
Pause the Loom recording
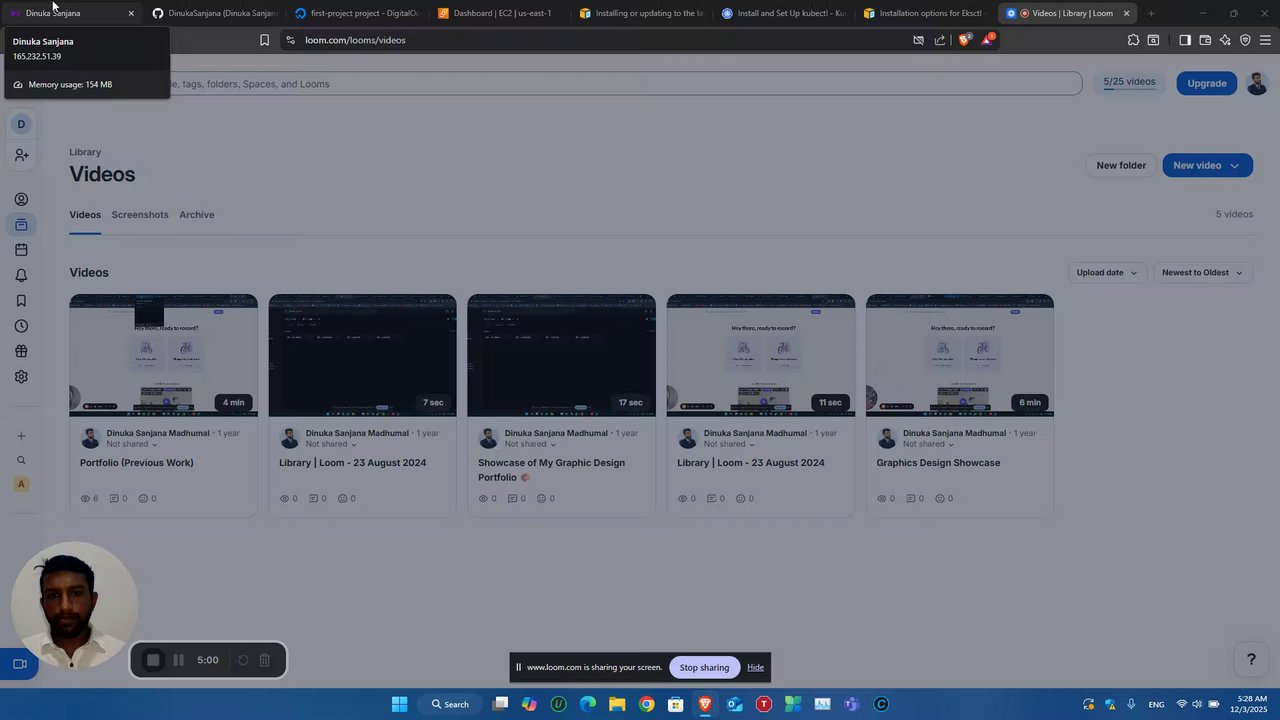[178, 660]
